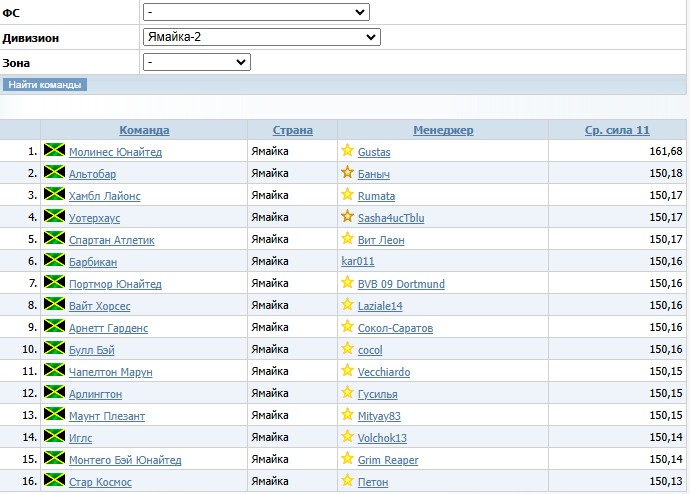The height and width of the screenshot is (494, 690).
Task: Click strength value 150,18 in Альтобар row
Action: [x=666, y=173]
